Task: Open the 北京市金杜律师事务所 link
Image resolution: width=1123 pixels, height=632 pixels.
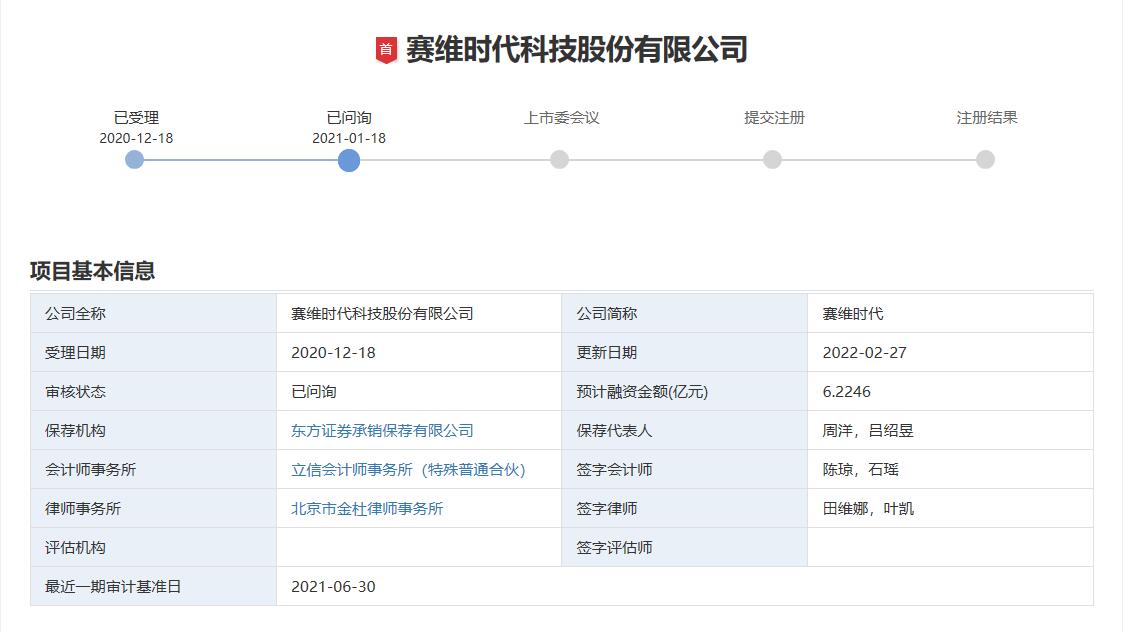Action: pyautogui.click(x=367, y=509)
